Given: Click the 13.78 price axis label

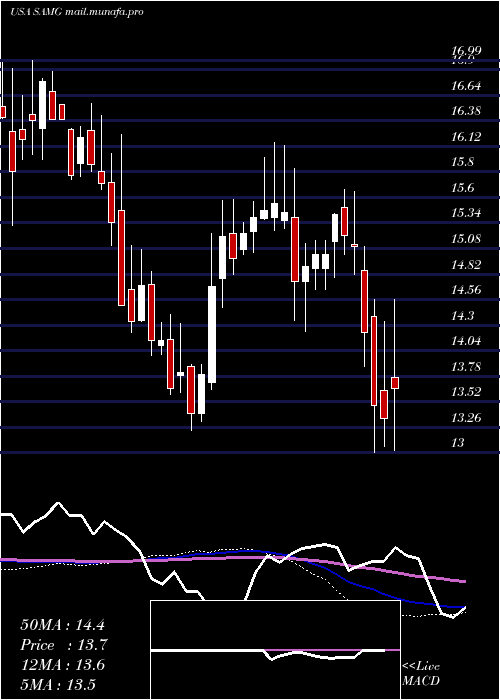Looking at the screenshot, I should point(466,367).
